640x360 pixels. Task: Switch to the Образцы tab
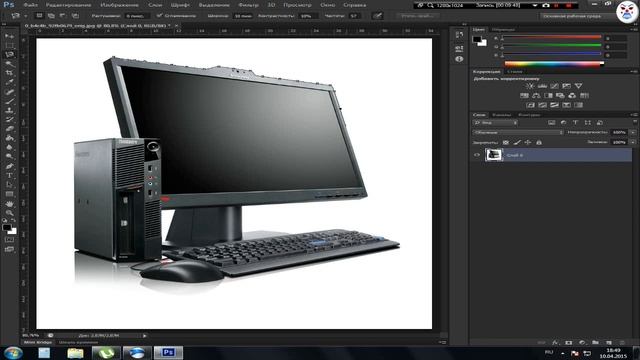click(x=503, y=29)
